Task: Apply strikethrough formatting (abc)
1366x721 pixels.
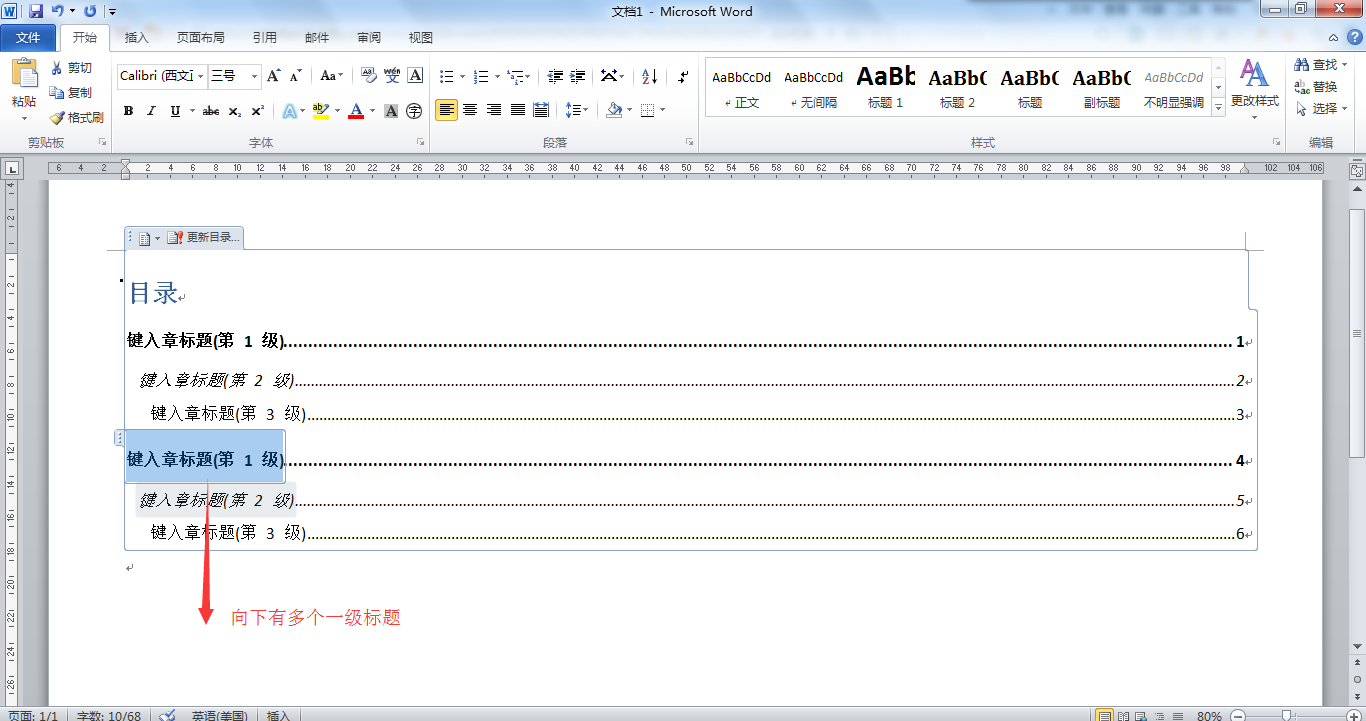Action: 211,111
